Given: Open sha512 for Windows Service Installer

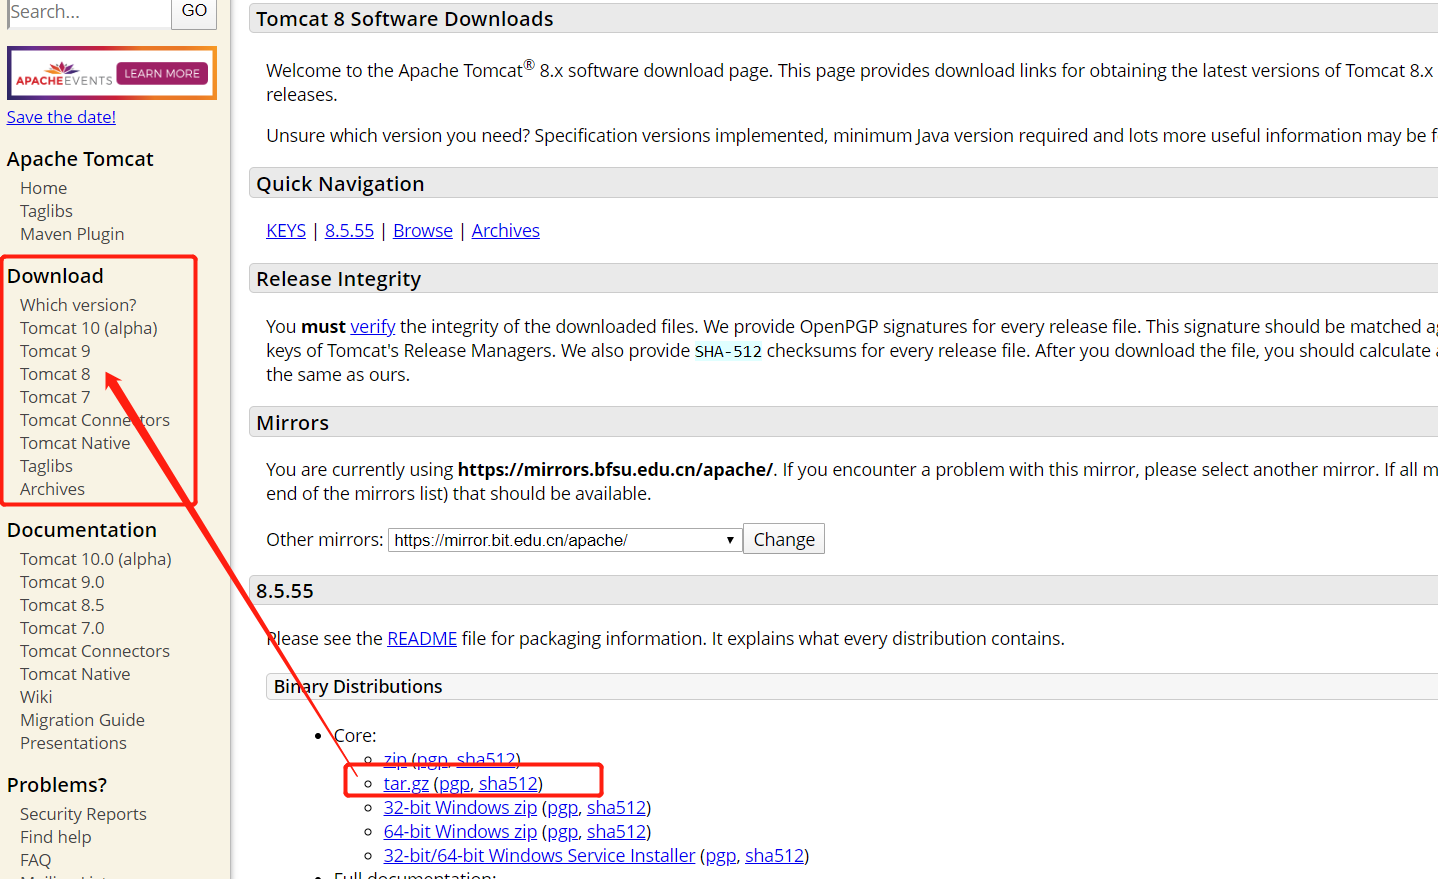Looking at the screenshot, I should [774, 856].
